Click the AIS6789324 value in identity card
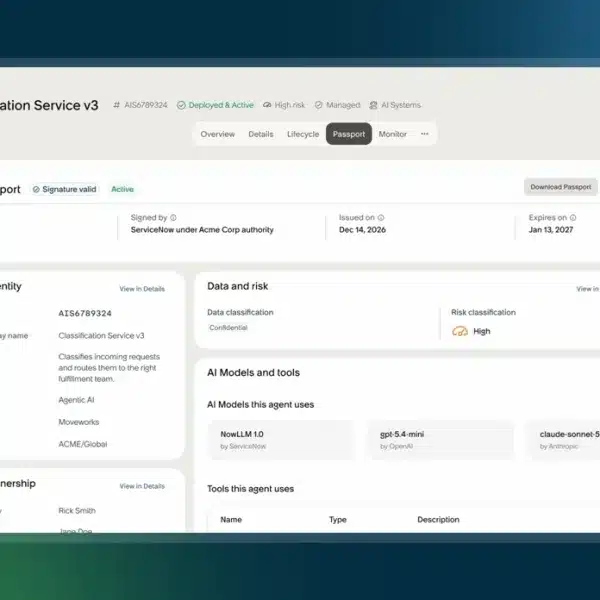 [85, 313]
